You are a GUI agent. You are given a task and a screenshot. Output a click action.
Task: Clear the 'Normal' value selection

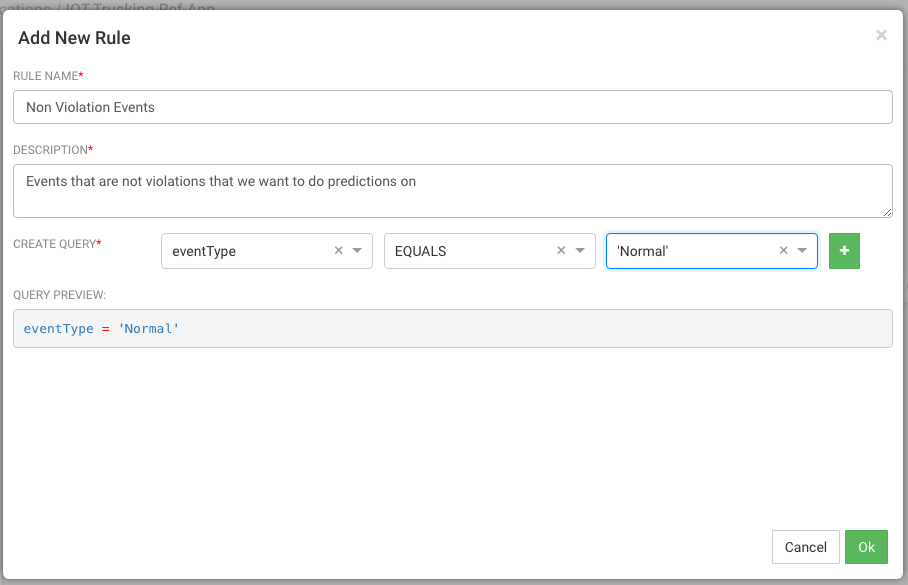(784, 251)
